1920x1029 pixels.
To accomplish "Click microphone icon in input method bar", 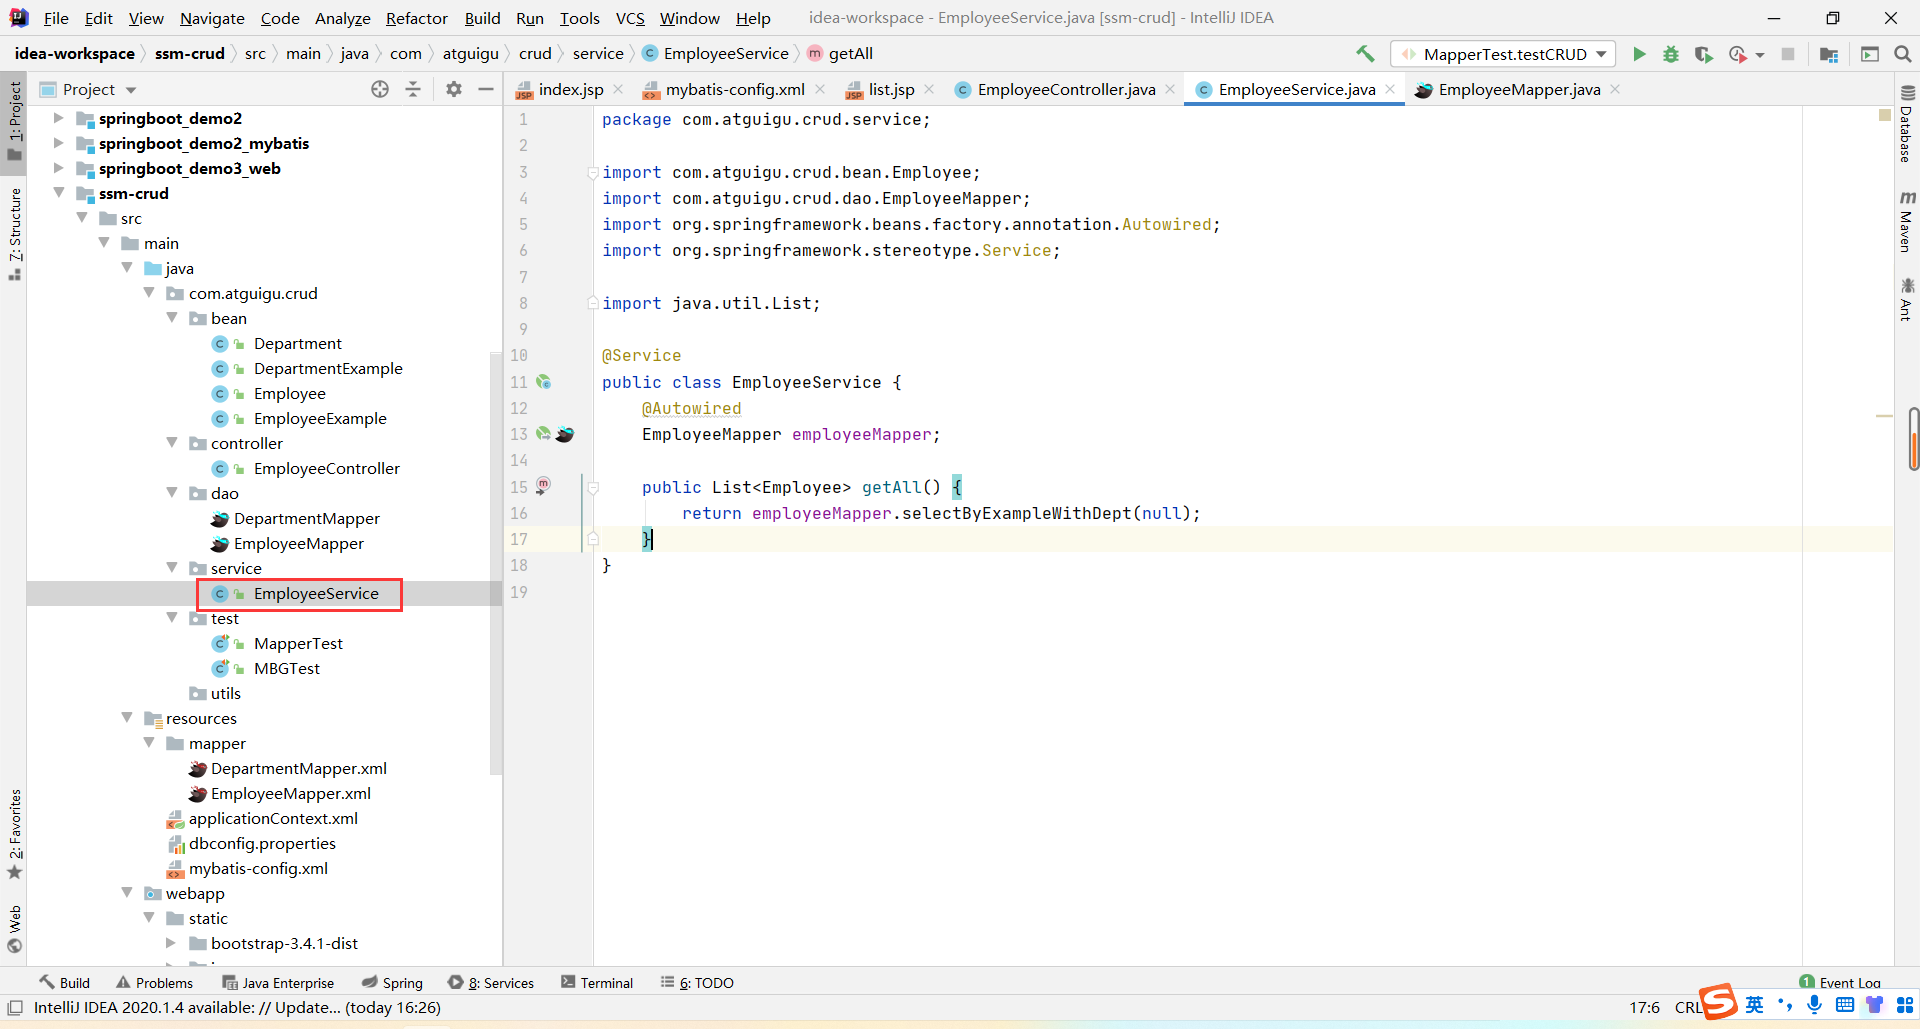I will pos(1814,1005).
